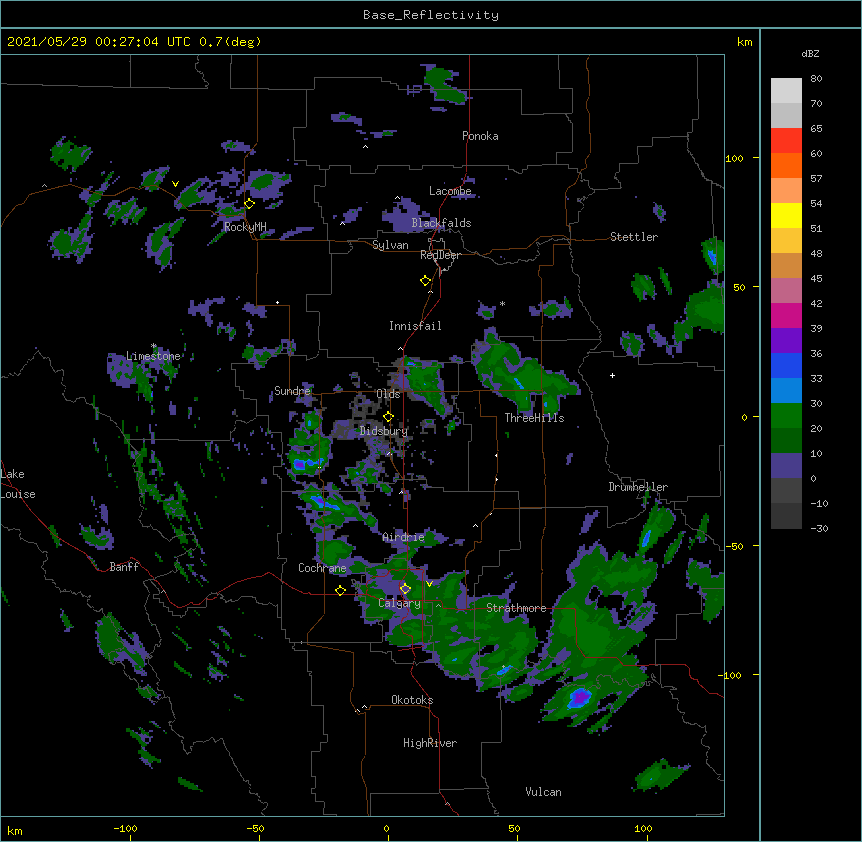Click the 50 tick label on bottom axis
Screen dimensions: 862x842
pos(514,828)
